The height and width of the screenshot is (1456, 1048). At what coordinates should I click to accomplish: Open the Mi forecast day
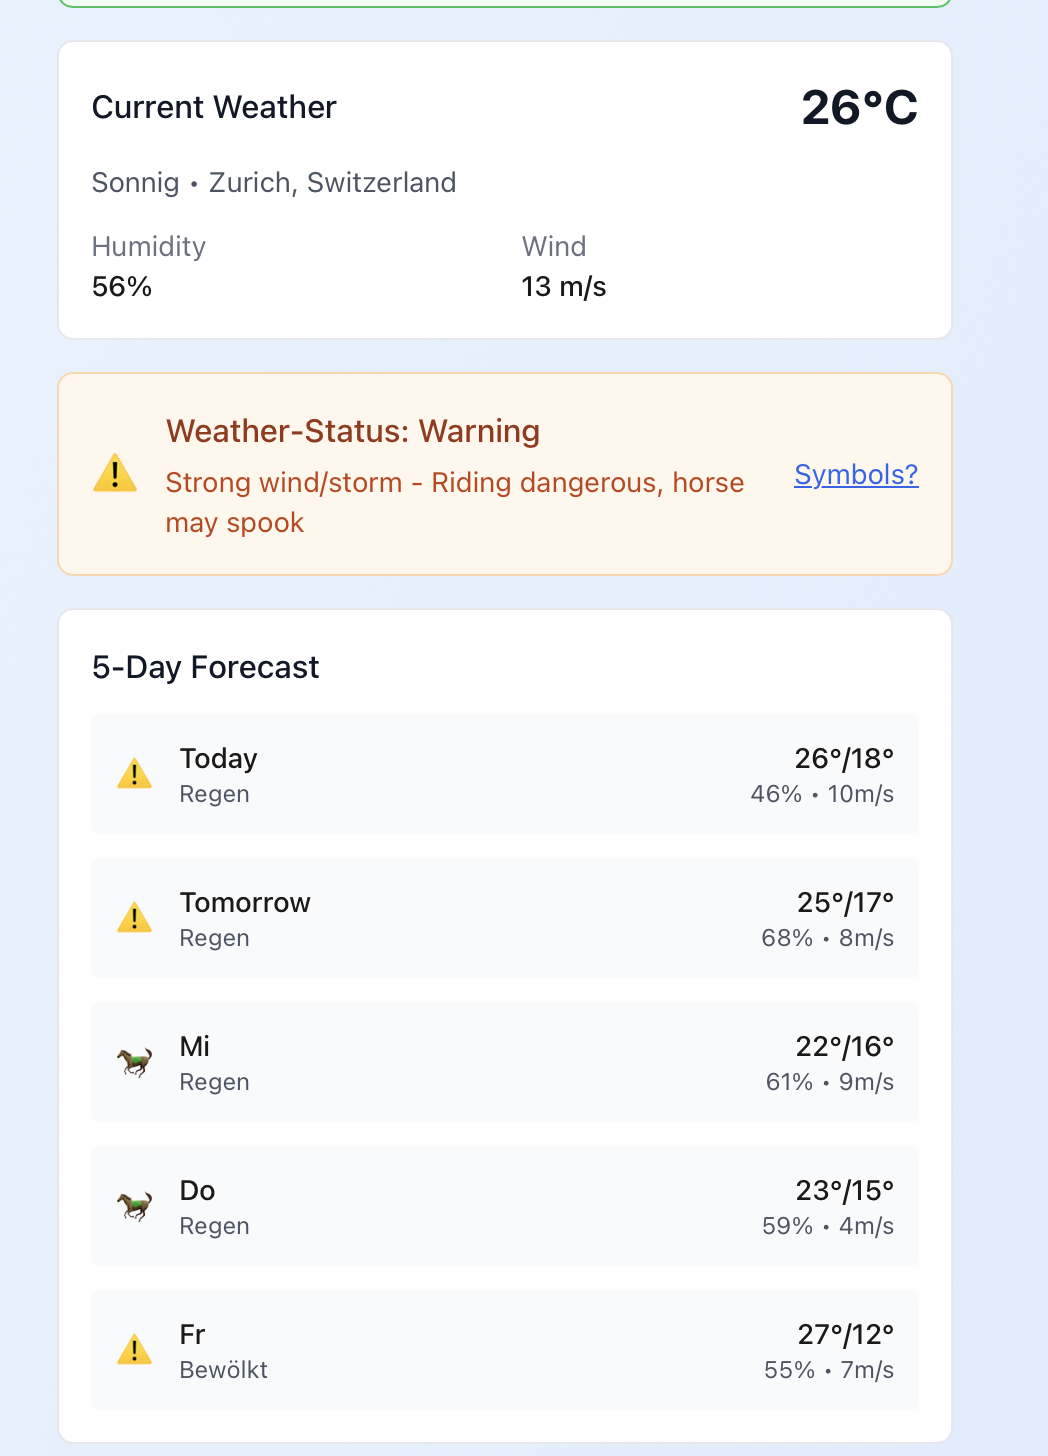(504, 1062)
